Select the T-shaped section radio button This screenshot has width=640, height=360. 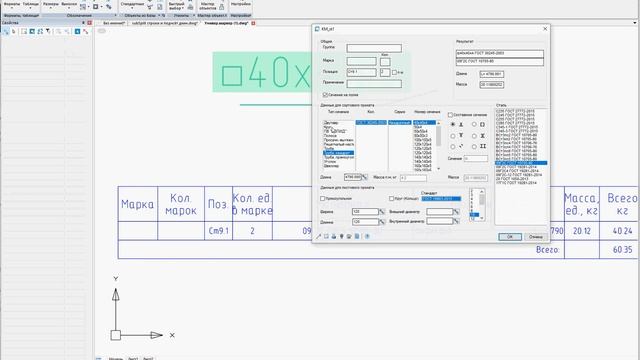click(453, 136)
